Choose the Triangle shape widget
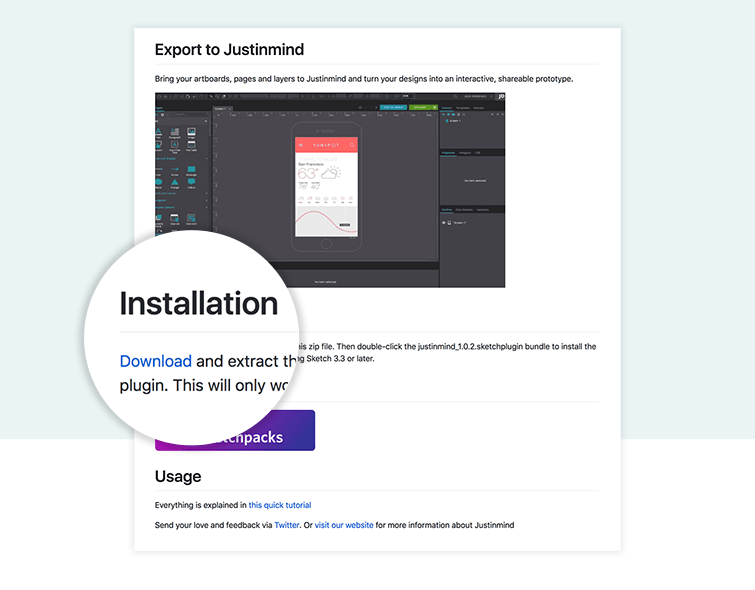The height and width of the screenshot is (590, 755). pyautogui.click(x=174, y=183)
